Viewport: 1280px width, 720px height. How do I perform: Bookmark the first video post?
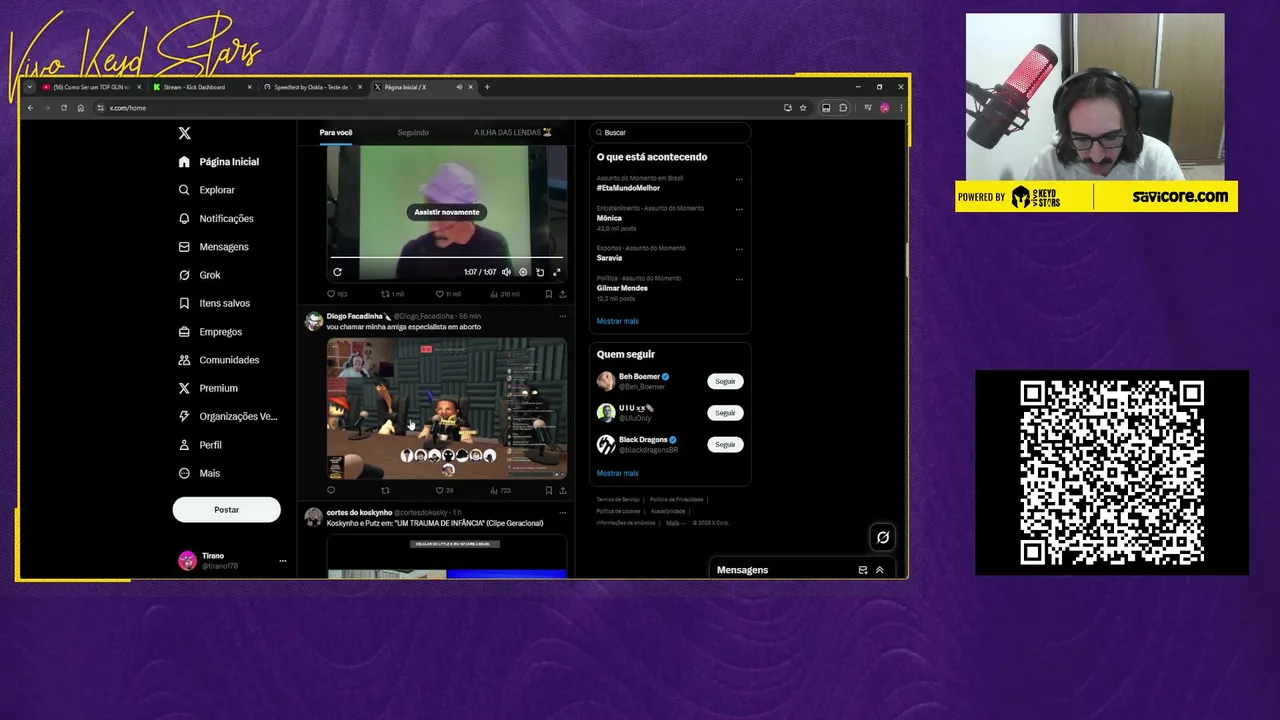pos(548,294)
